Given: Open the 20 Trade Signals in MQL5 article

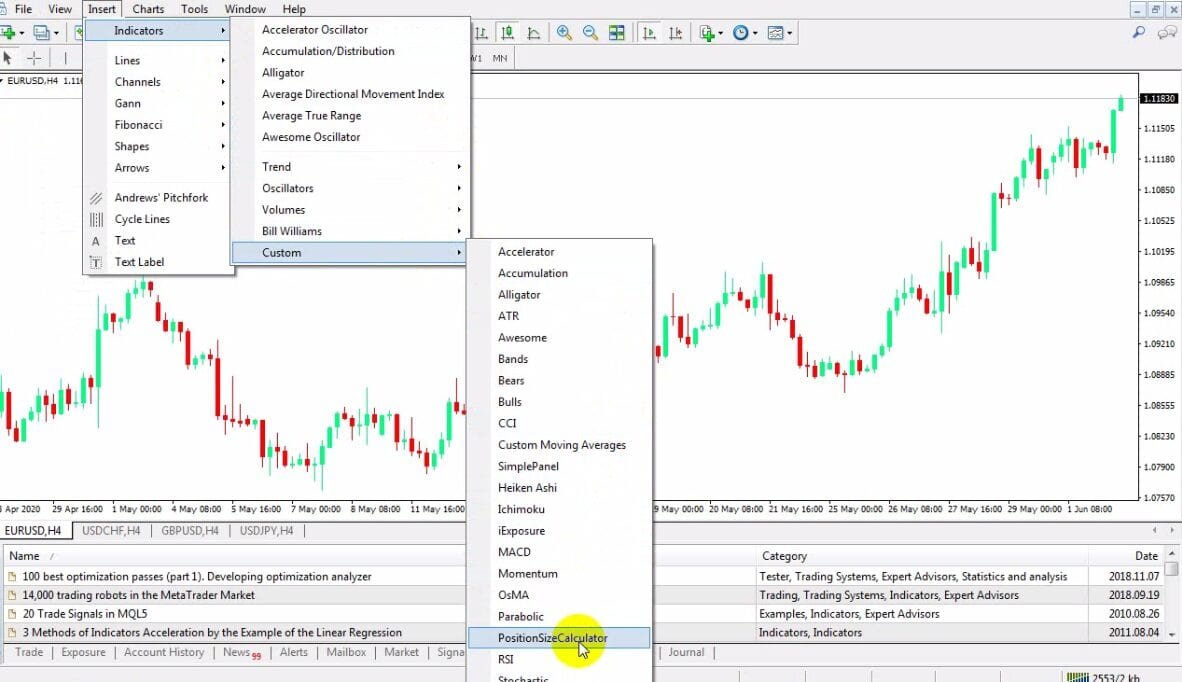Looking at the screenshot, I should (x=84, y=614).
